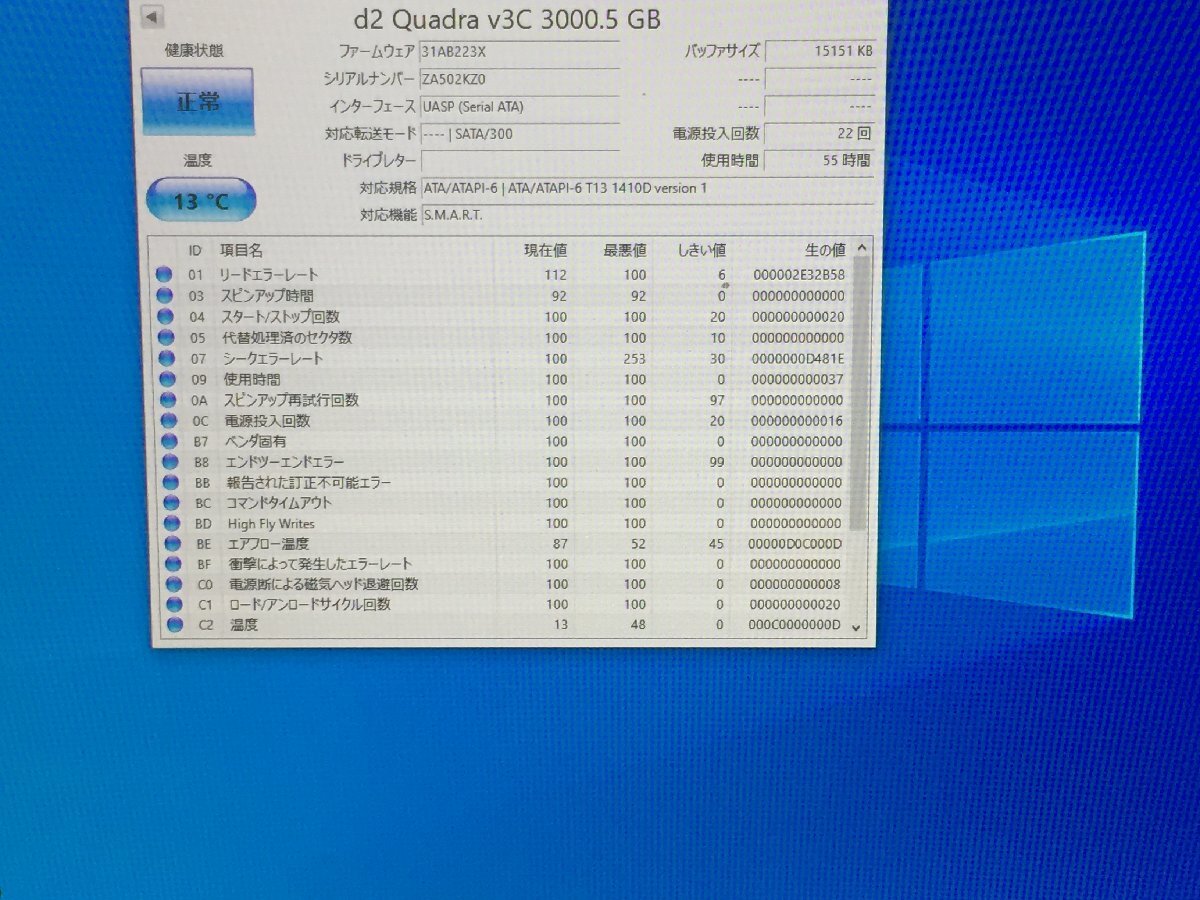Click the SMART list scroll up arrow
The width and height of the screenshot is (1200, 900).
point(861,247)
